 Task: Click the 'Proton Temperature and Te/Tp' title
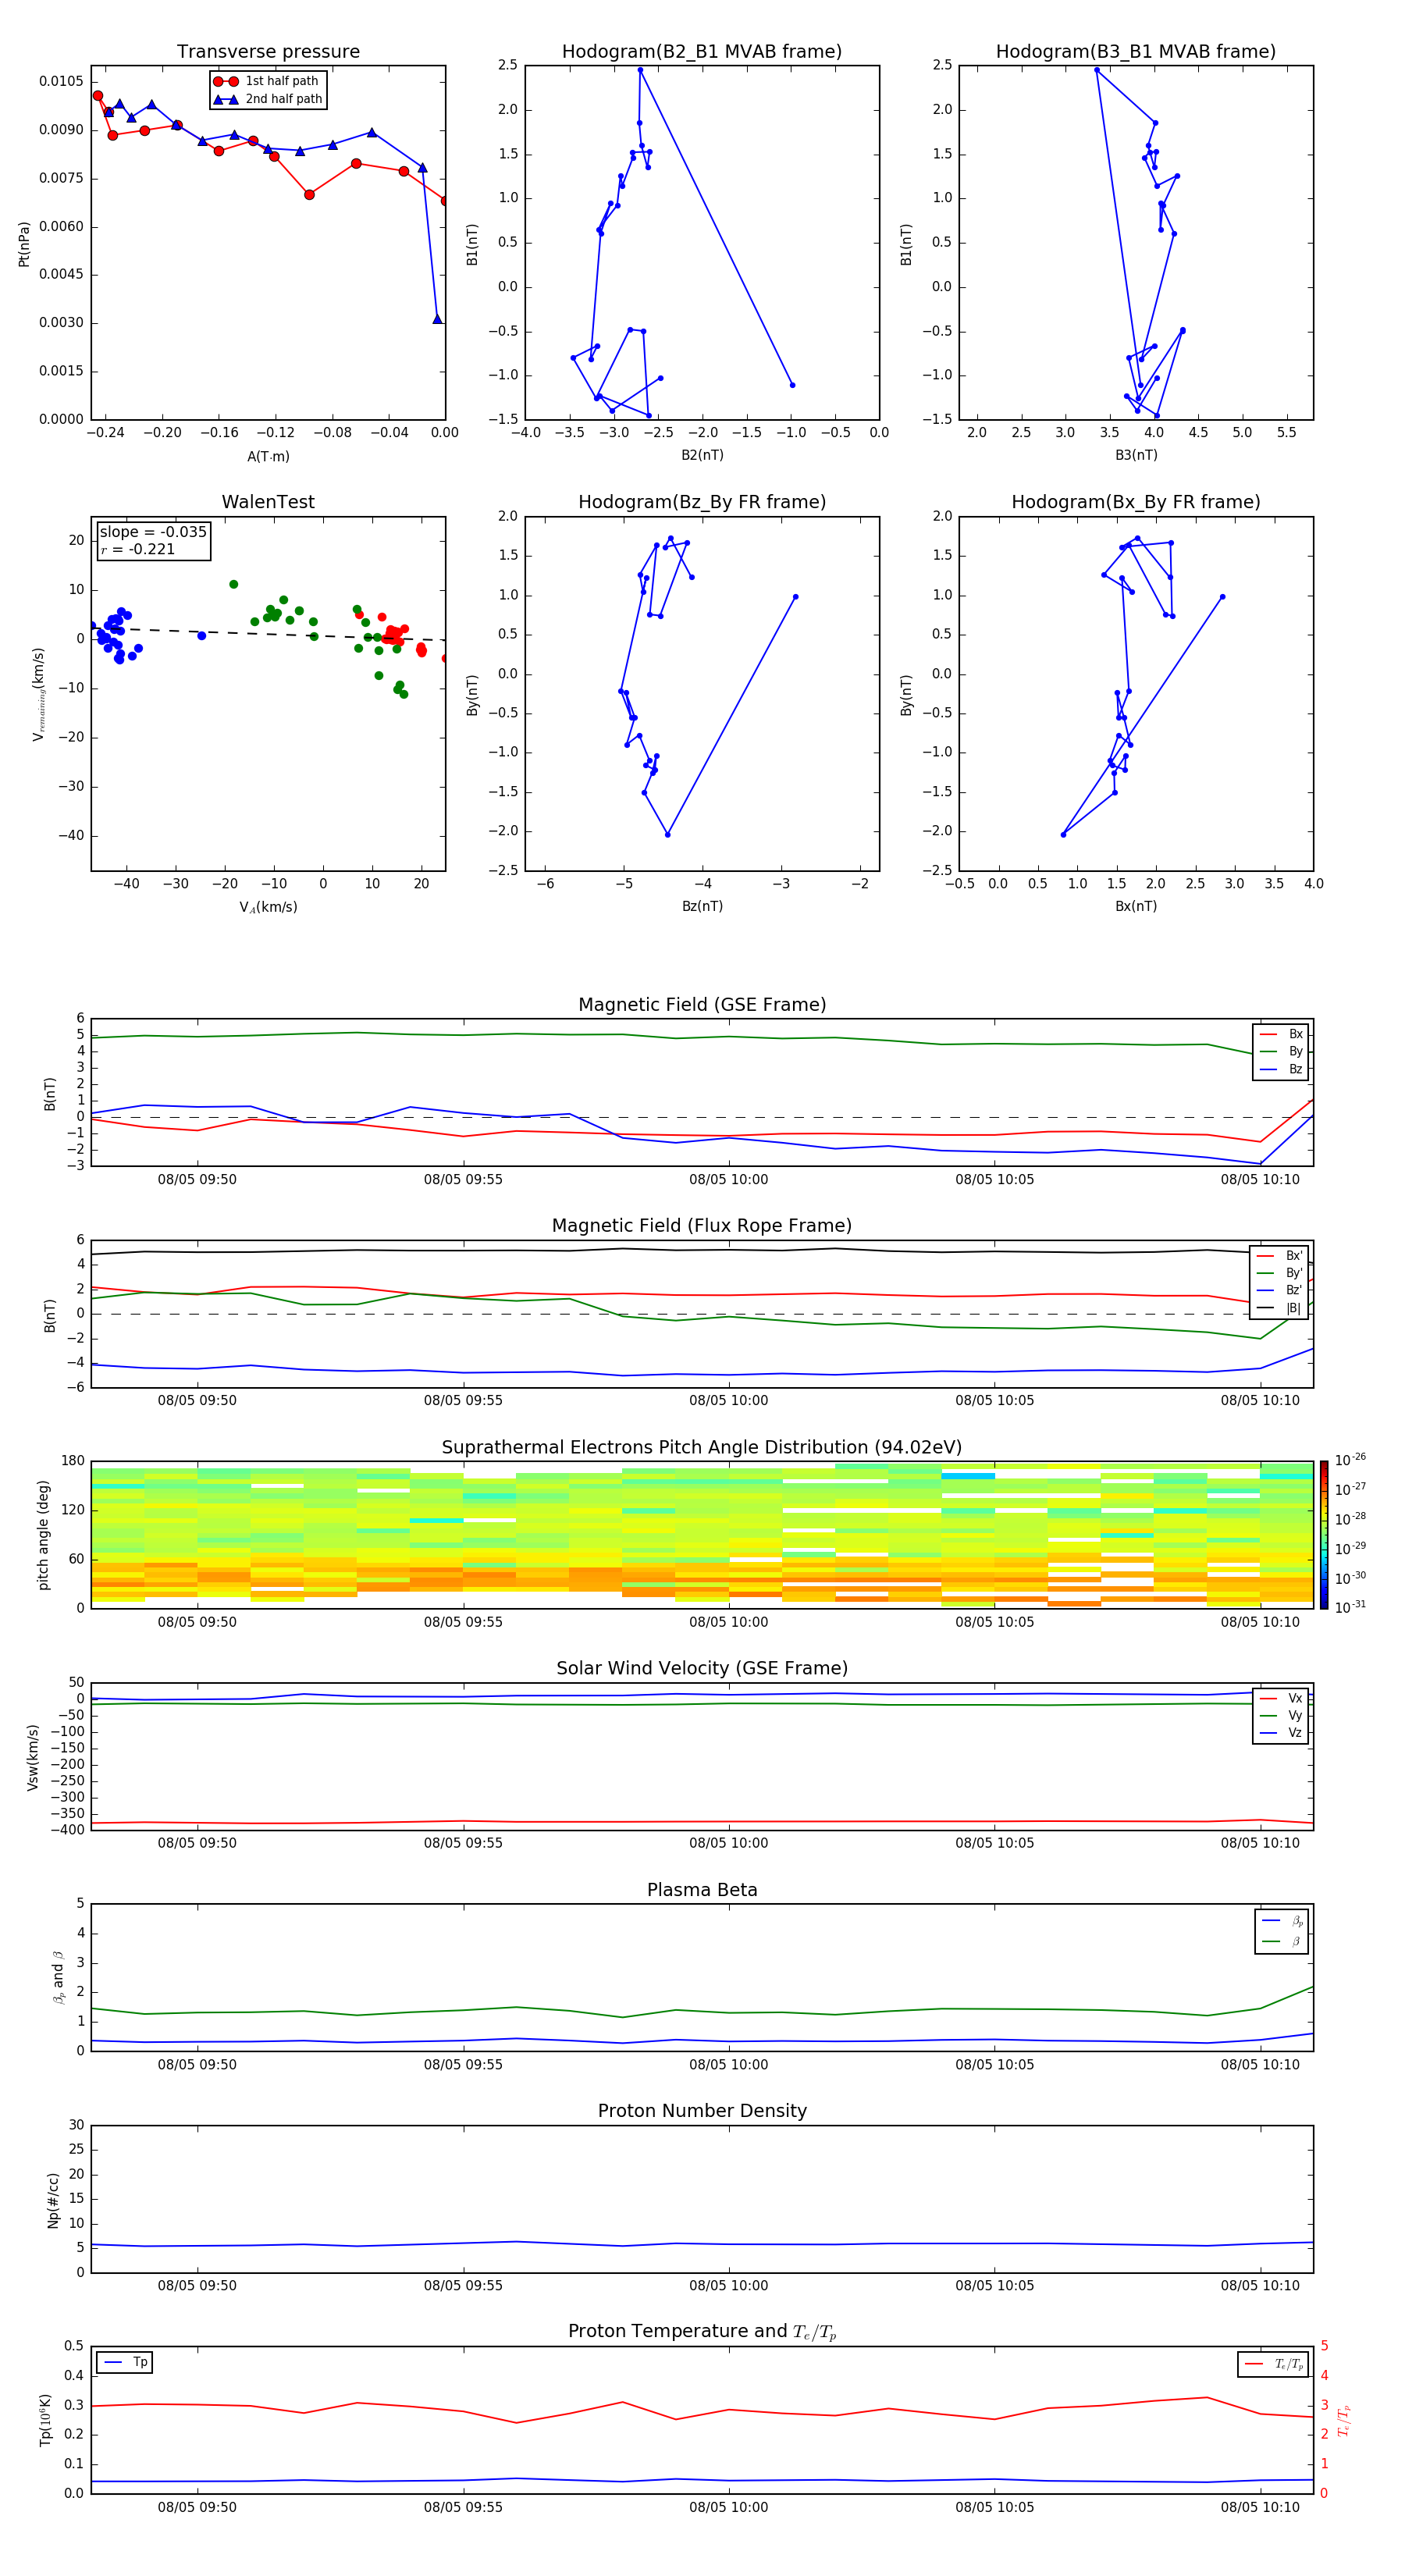point(702,2333)
